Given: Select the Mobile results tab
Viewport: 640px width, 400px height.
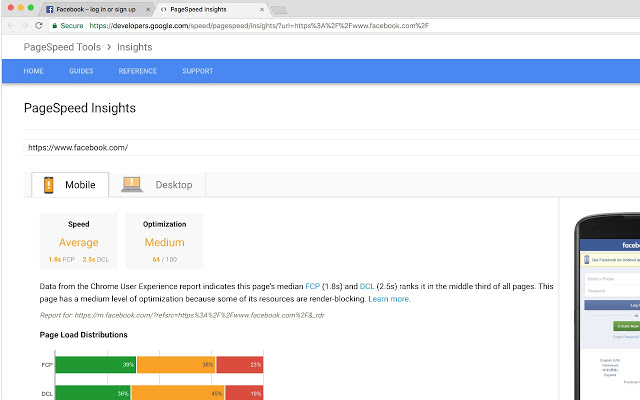Looking at the screenshot, I should [70, 185].
